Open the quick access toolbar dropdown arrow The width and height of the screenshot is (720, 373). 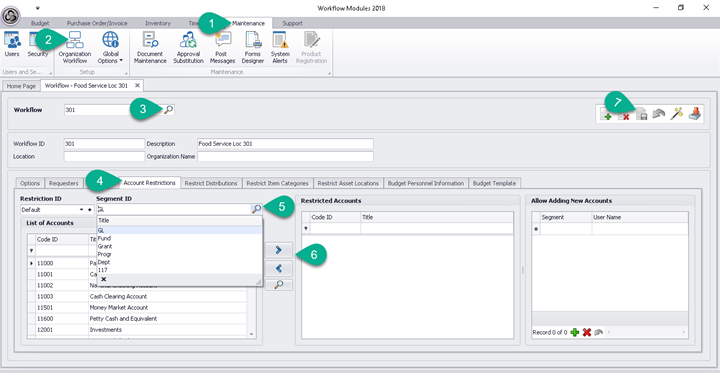point(38,8)
